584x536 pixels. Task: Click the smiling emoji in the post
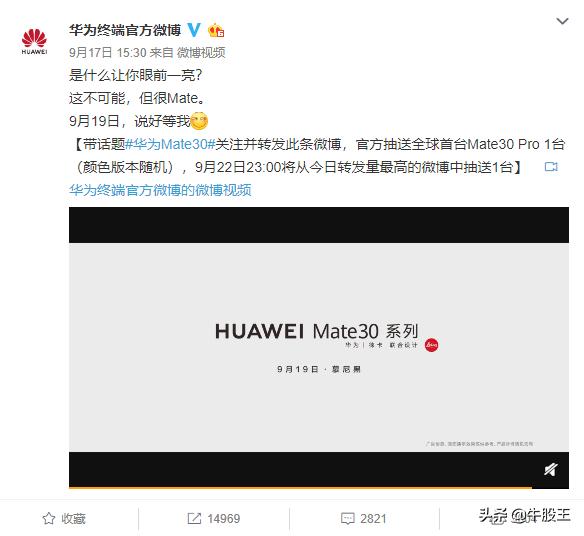tap(199, 121)
